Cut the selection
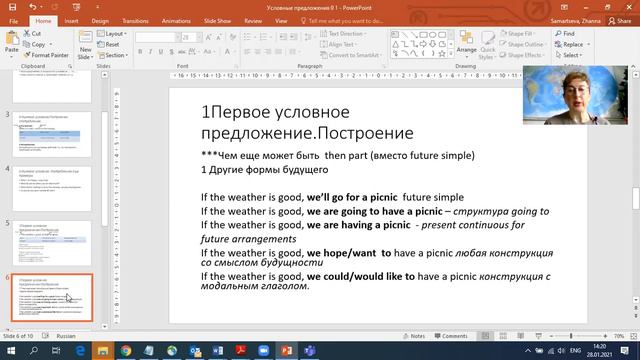Screen dimensions: 640x360 32,33
